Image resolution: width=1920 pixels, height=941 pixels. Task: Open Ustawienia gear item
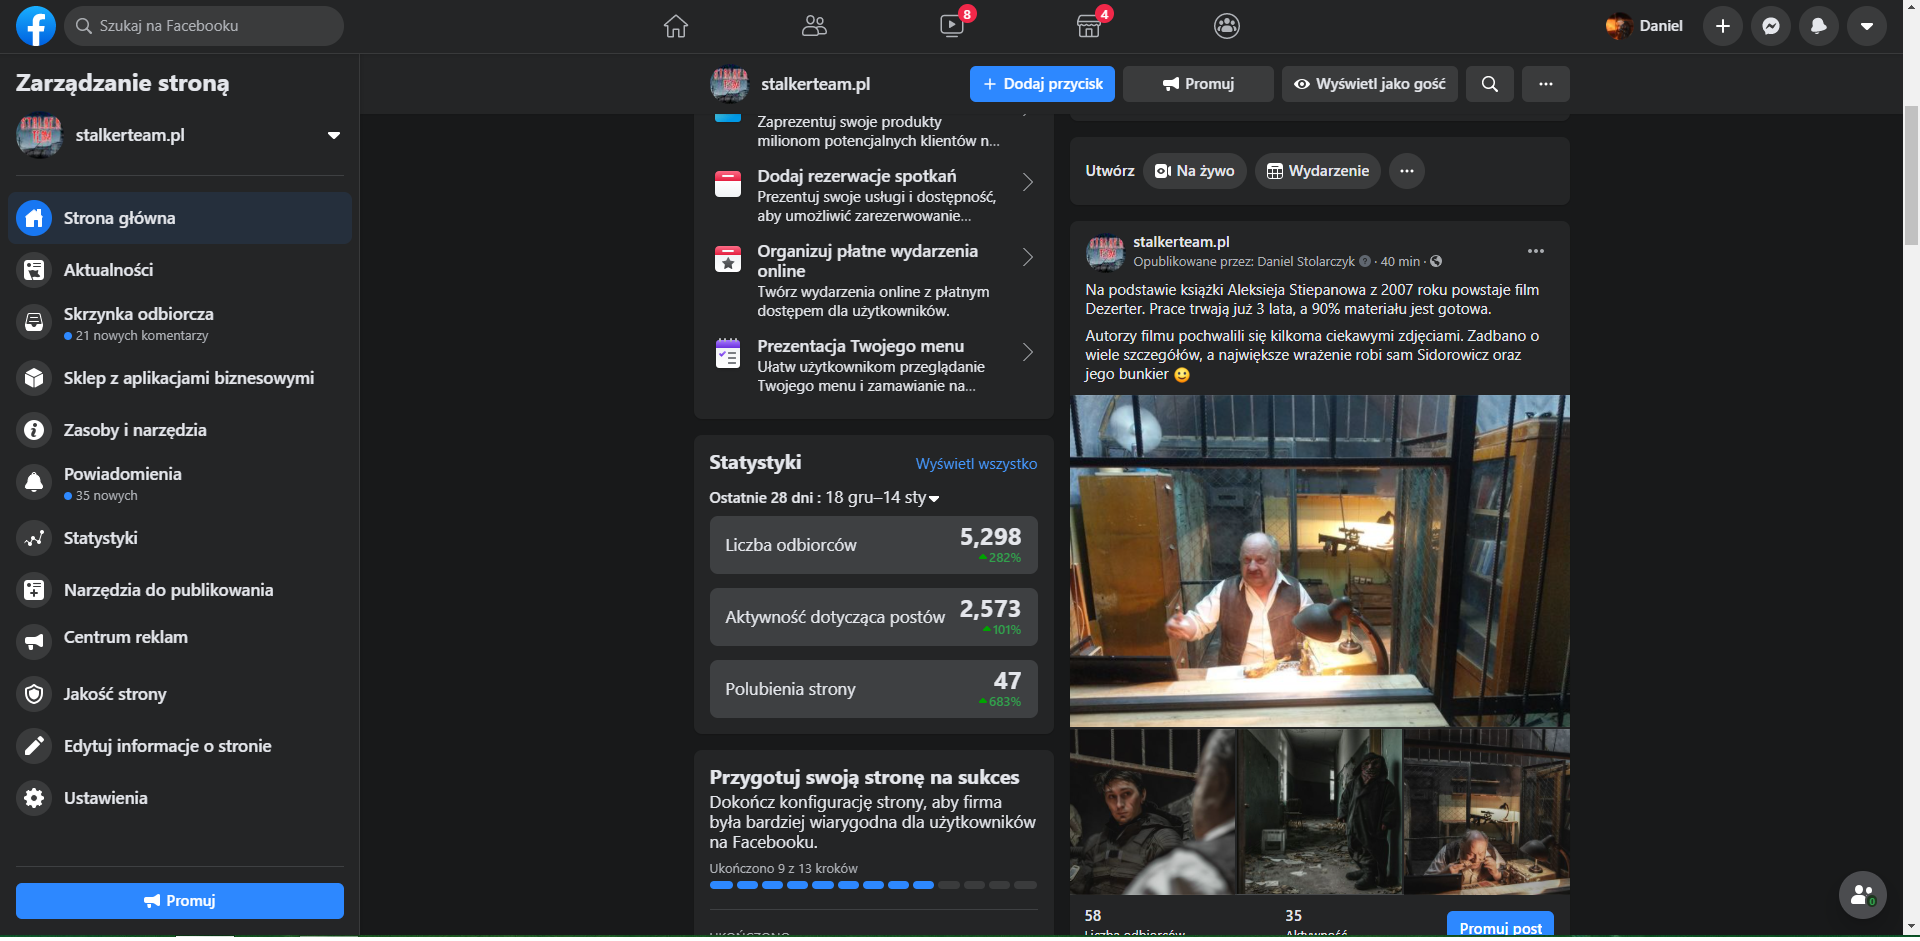click(x=180, y=798)
